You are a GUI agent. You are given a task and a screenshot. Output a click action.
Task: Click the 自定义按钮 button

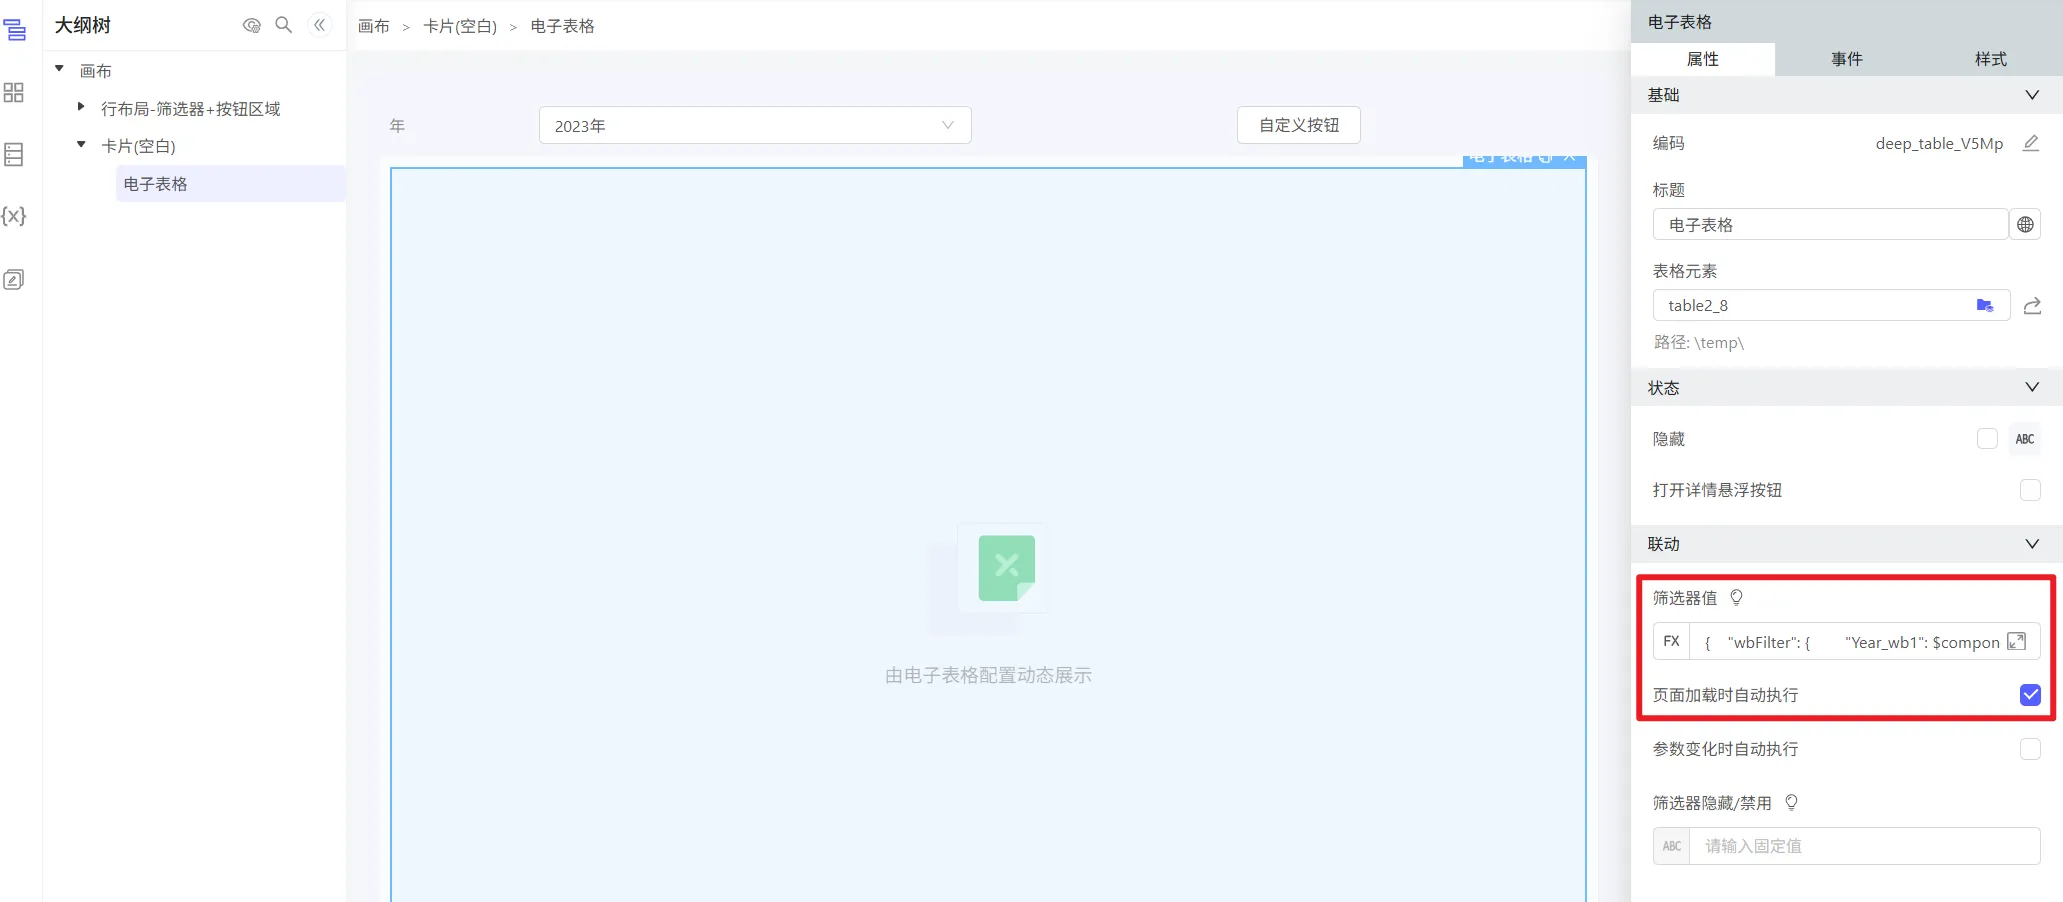(1298, 125)
